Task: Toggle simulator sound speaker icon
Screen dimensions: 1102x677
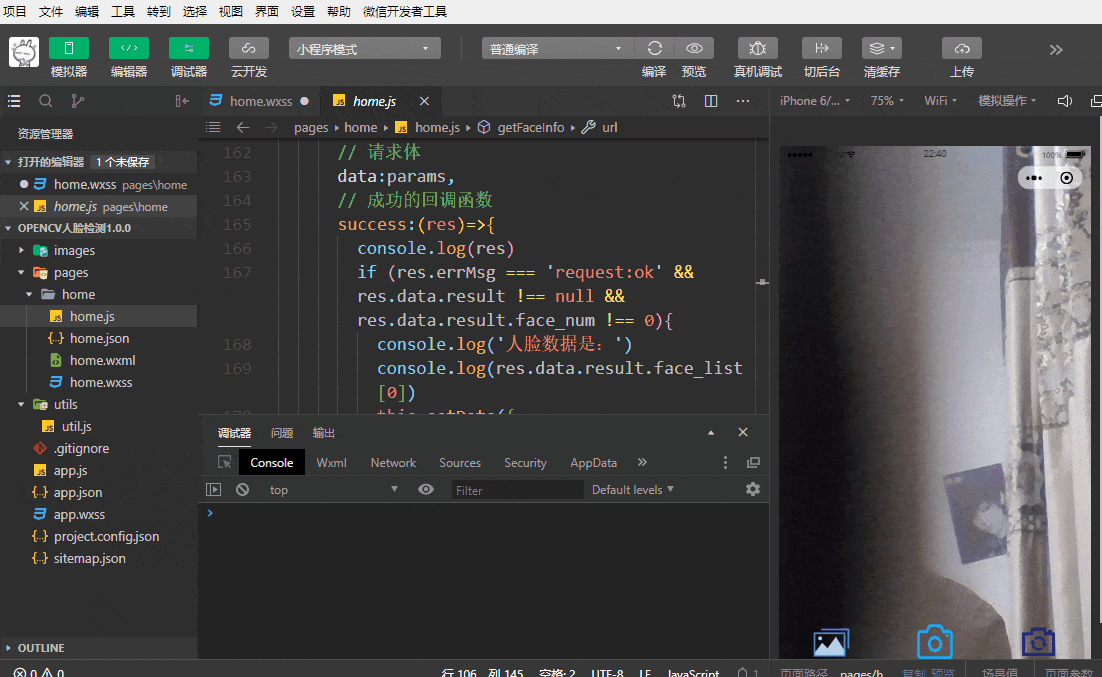Action: point(1065,101)
